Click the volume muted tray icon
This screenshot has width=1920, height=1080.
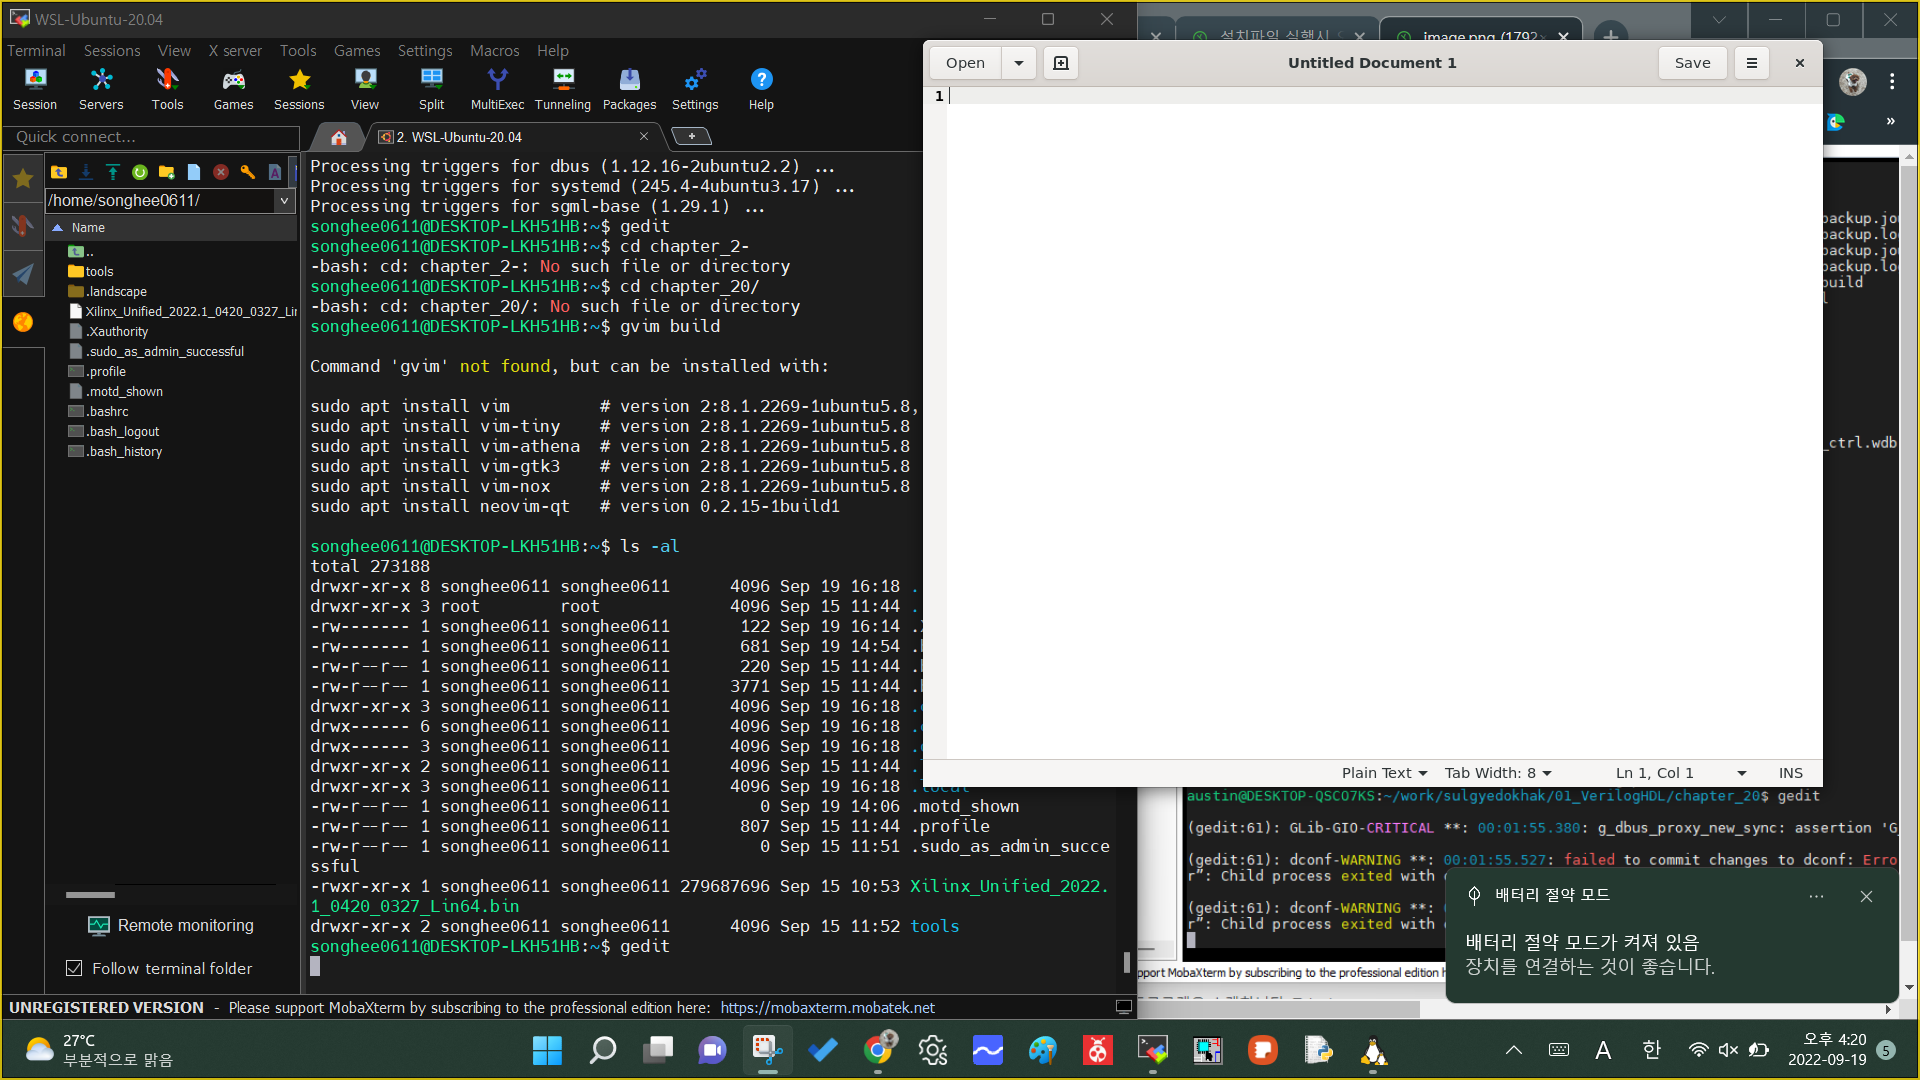1728,1050
